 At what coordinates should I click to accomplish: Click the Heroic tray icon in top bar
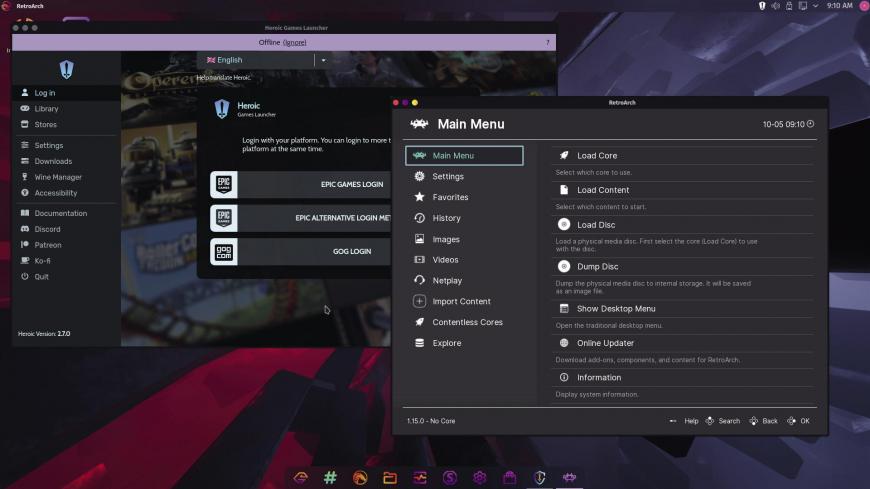(x=762, y=6)
